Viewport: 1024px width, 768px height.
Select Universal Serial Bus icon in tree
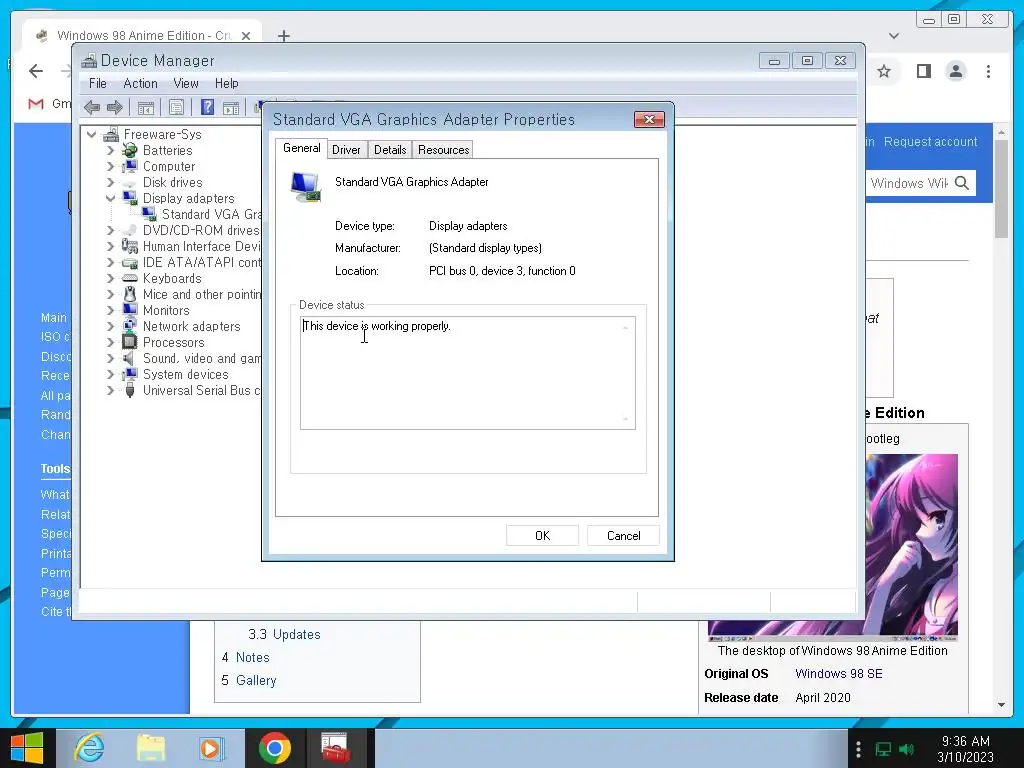pos(130,391)
